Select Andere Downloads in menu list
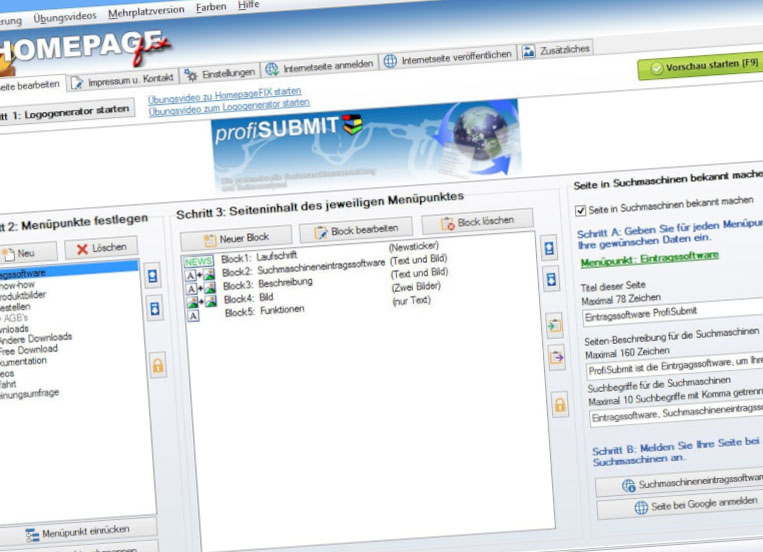 (35, 338)
